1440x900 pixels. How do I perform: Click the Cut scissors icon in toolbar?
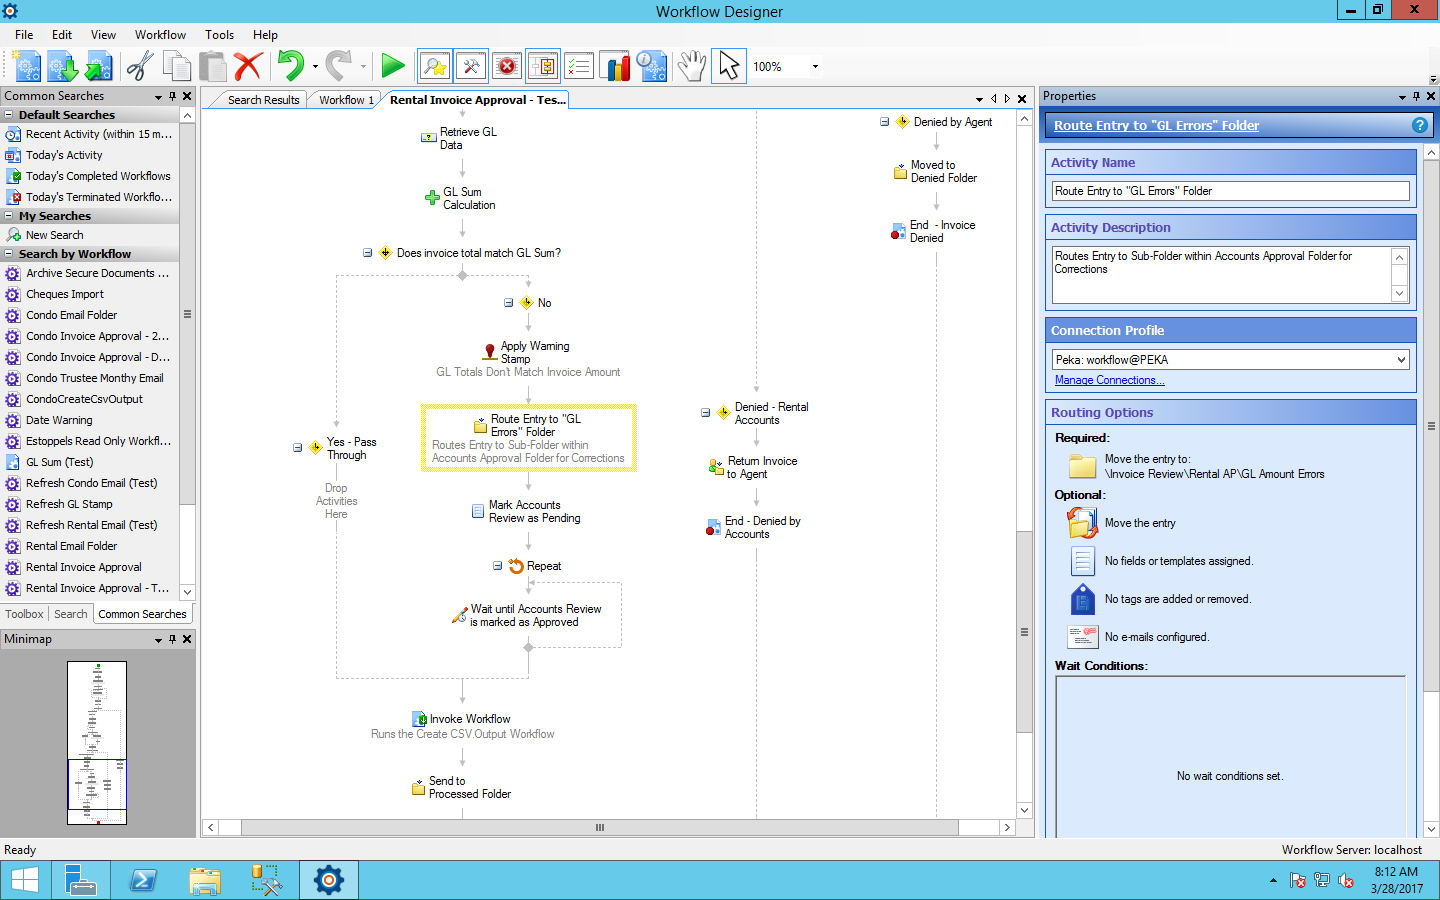tap(139, 67)
